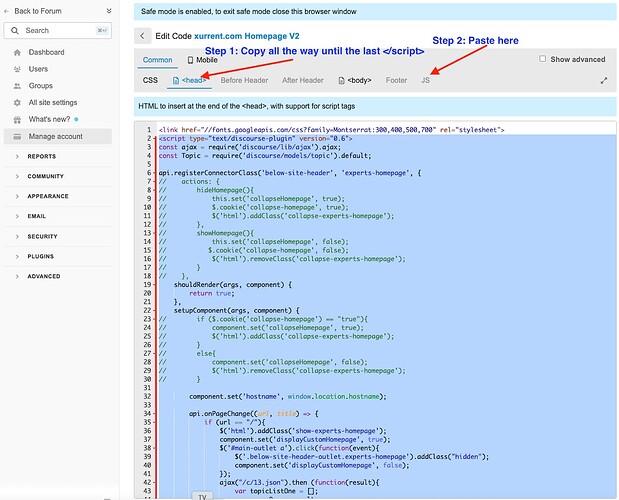Click the Back to Forum arrow icon
The width and height of the screenshot is (619, 500).
click(x=6, y=11)
